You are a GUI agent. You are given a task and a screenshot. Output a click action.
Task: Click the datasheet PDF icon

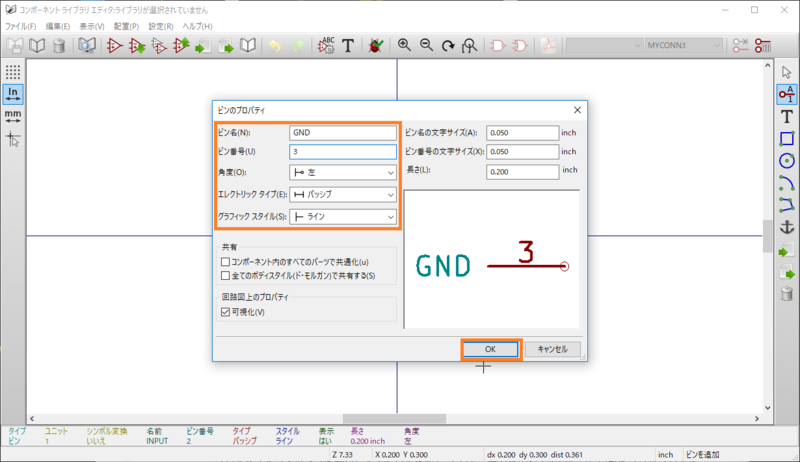click(548, 45)
